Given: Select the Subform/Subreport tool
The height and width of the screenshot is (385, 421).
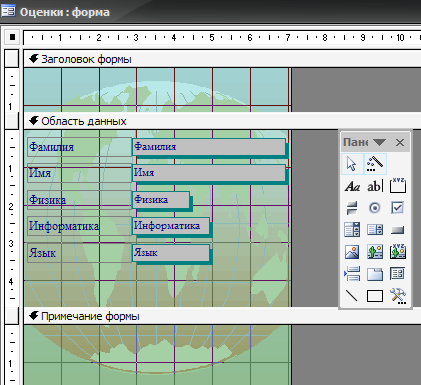Looking at the screenshot, I should point(398,274).
